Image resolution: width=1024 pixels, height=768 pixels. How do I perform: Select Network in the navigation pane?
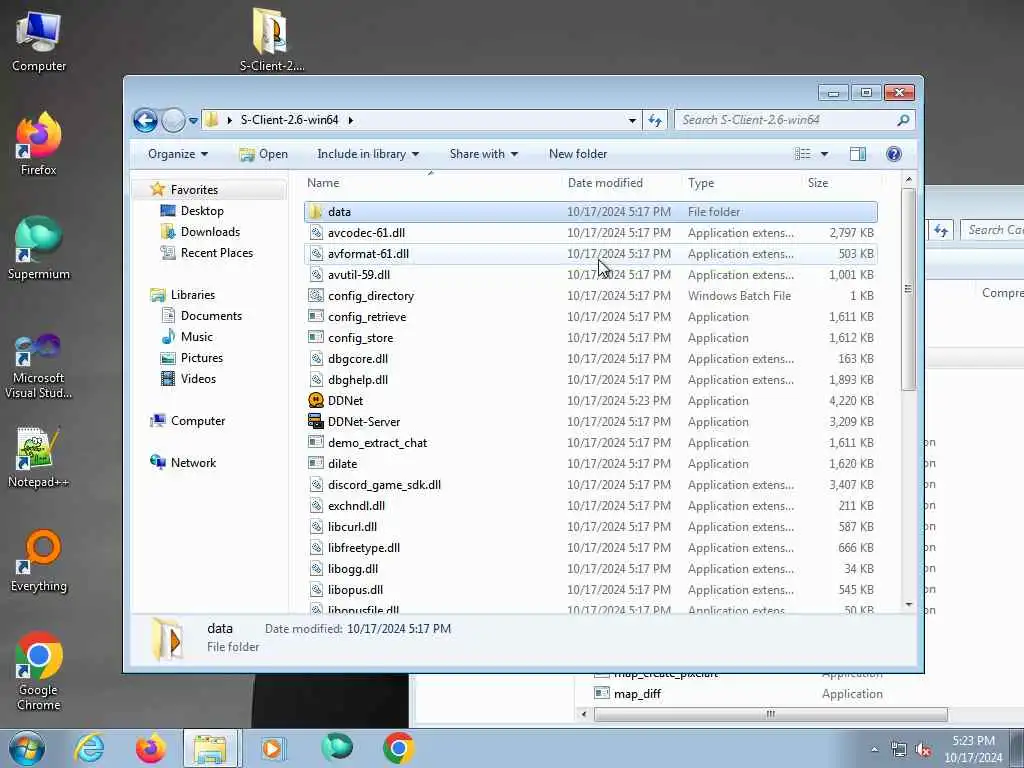[x=193, y=463]
